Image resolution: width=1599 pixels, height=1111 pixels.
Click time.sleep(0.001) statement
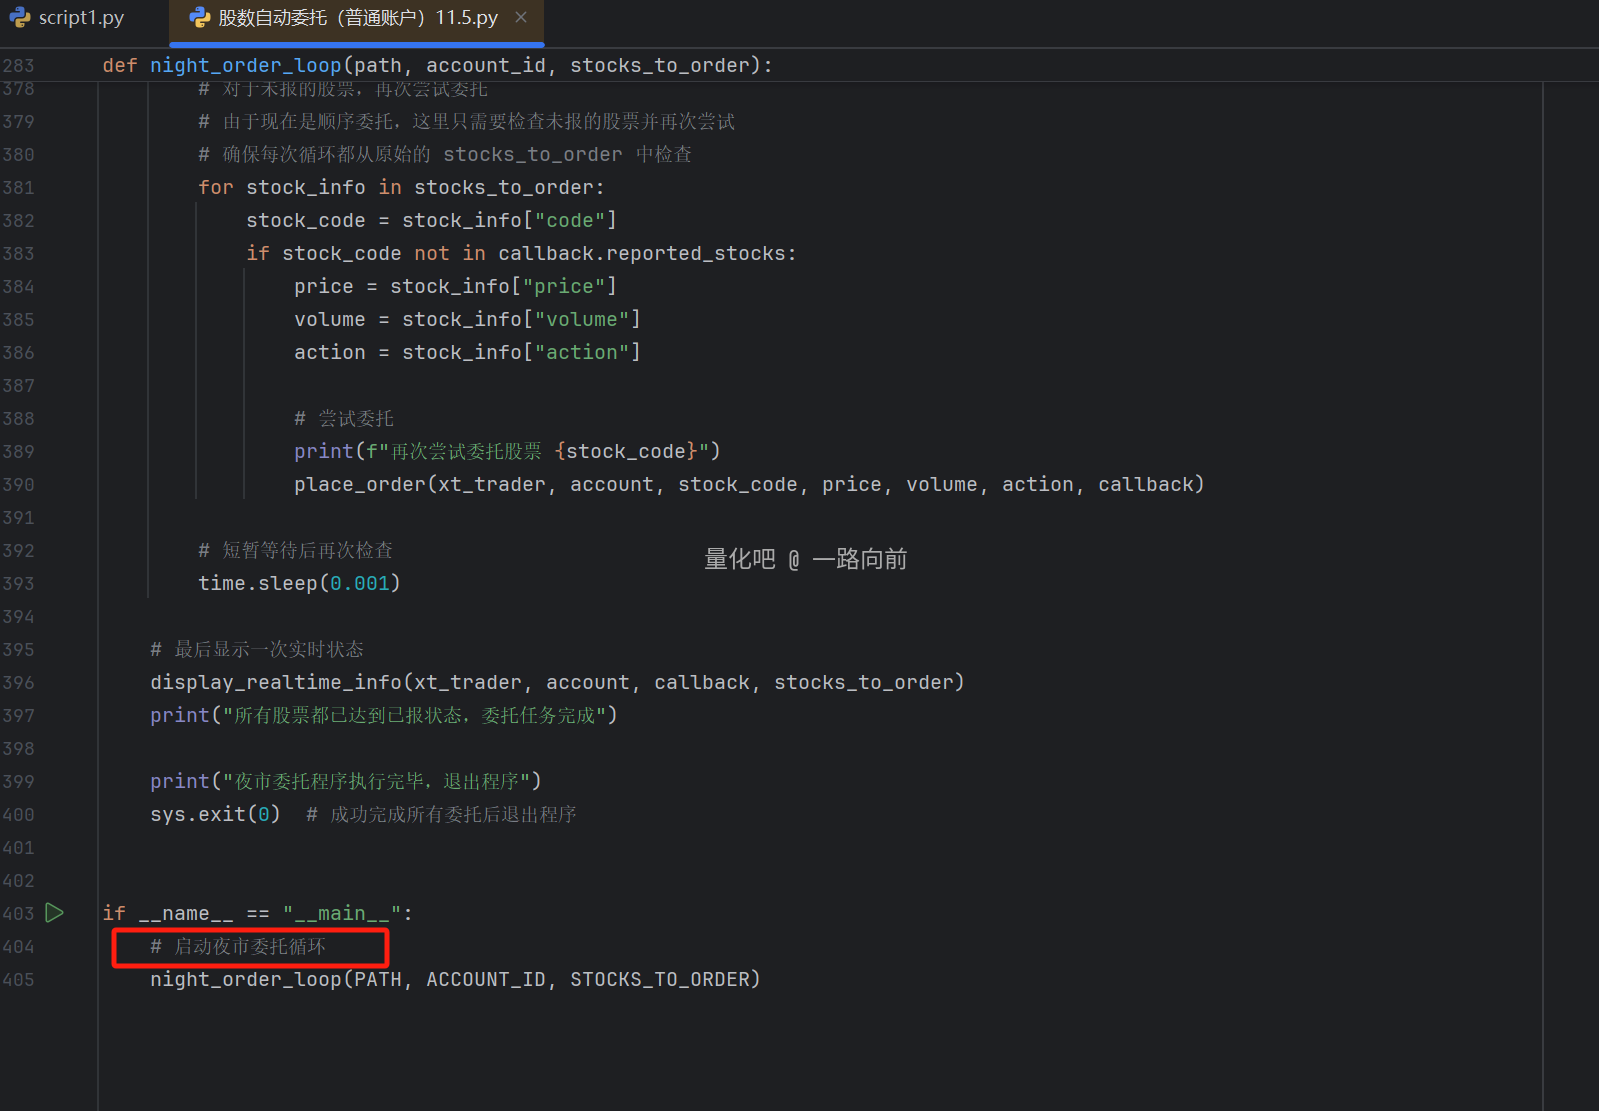tap(298, 583)
